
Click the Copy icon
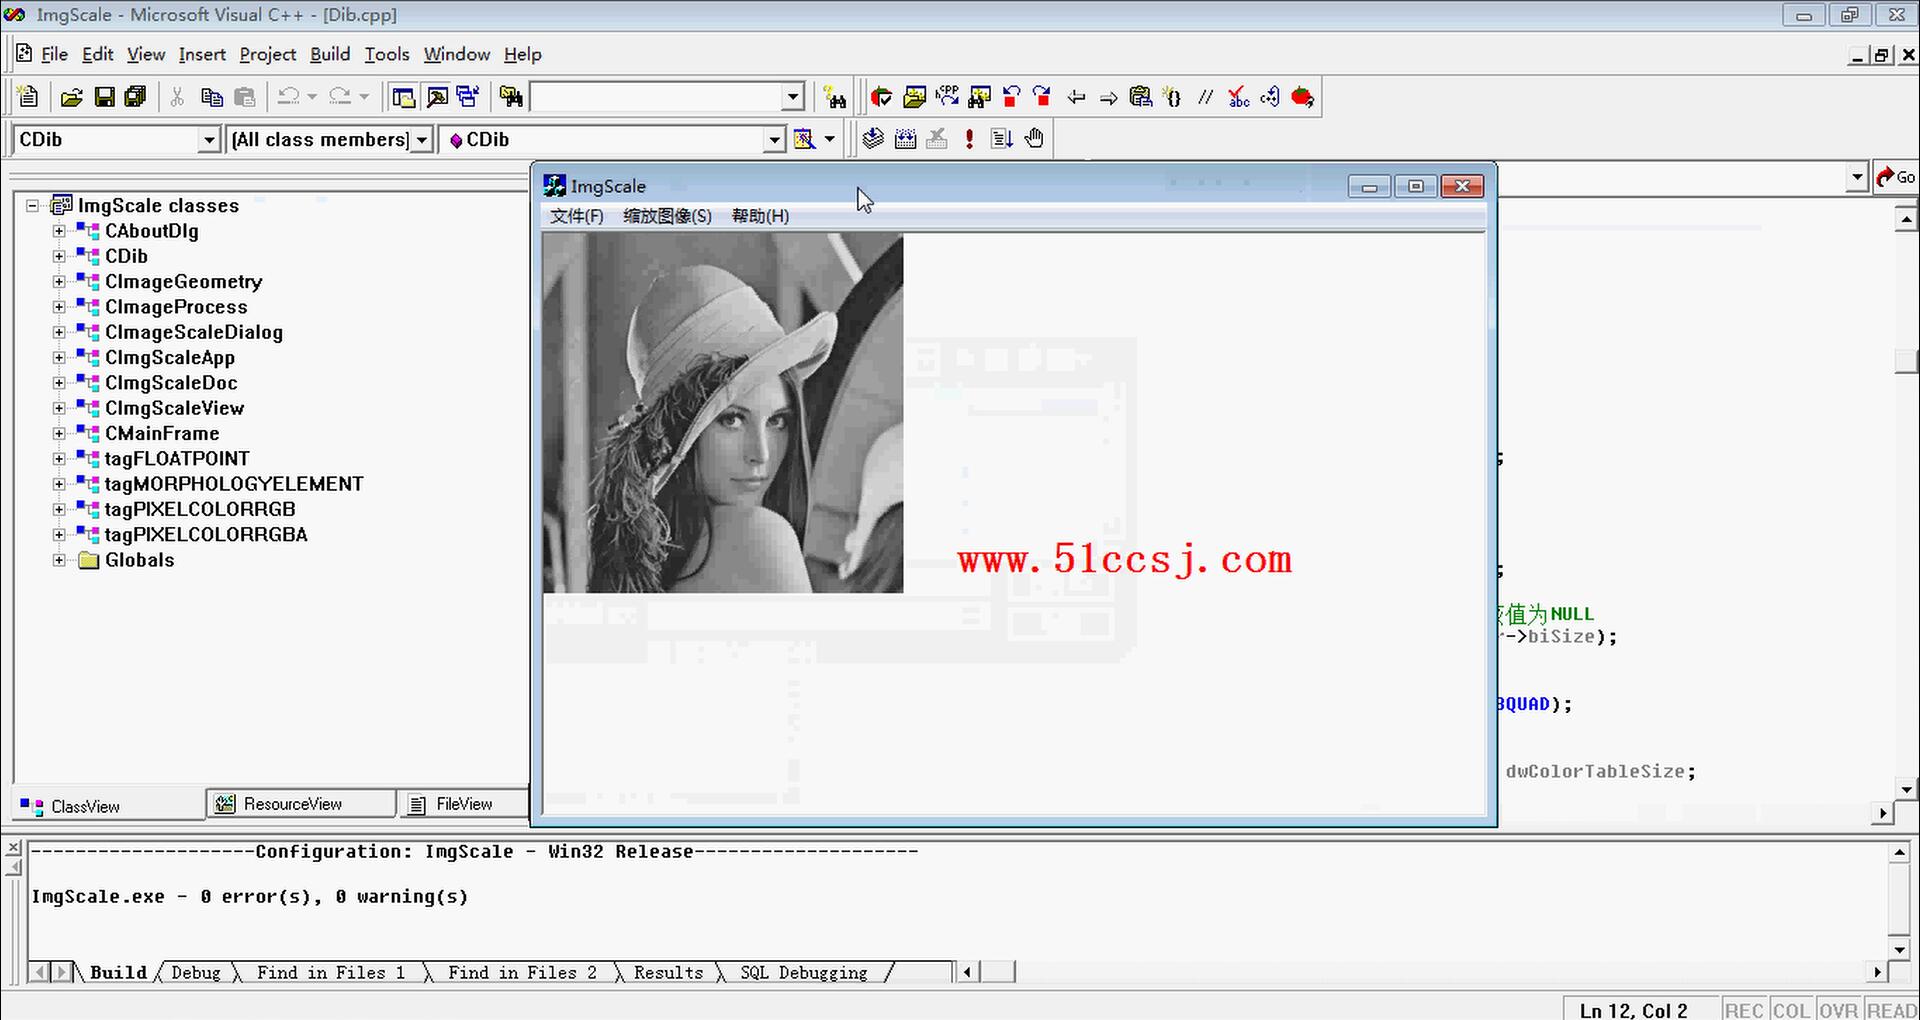[x=211, y=97]
